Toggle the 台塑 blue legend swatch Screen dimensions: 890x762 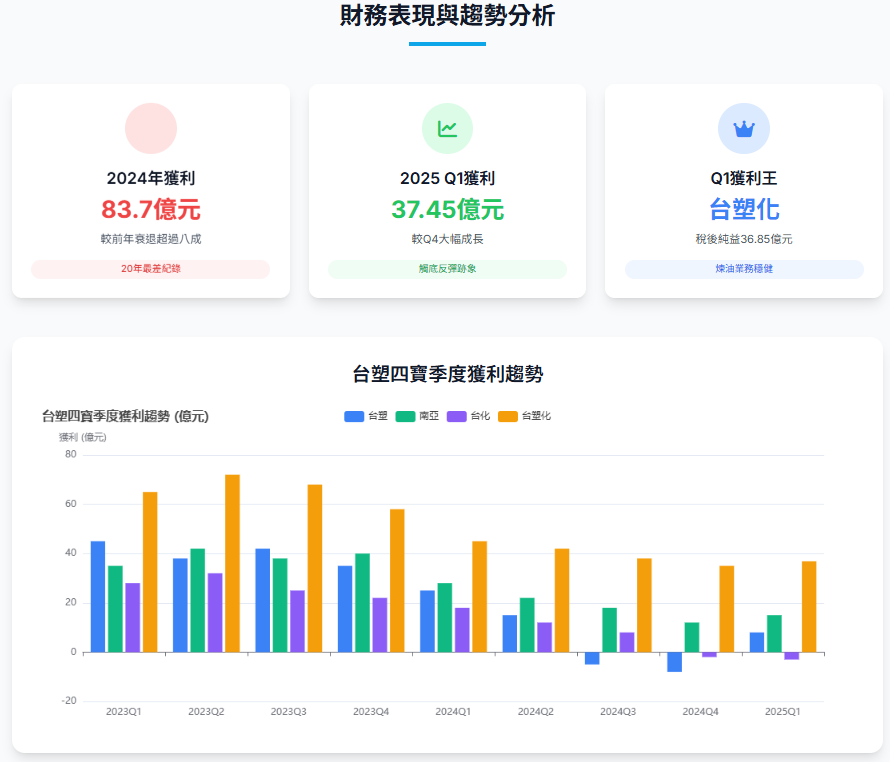coord(354,416)
